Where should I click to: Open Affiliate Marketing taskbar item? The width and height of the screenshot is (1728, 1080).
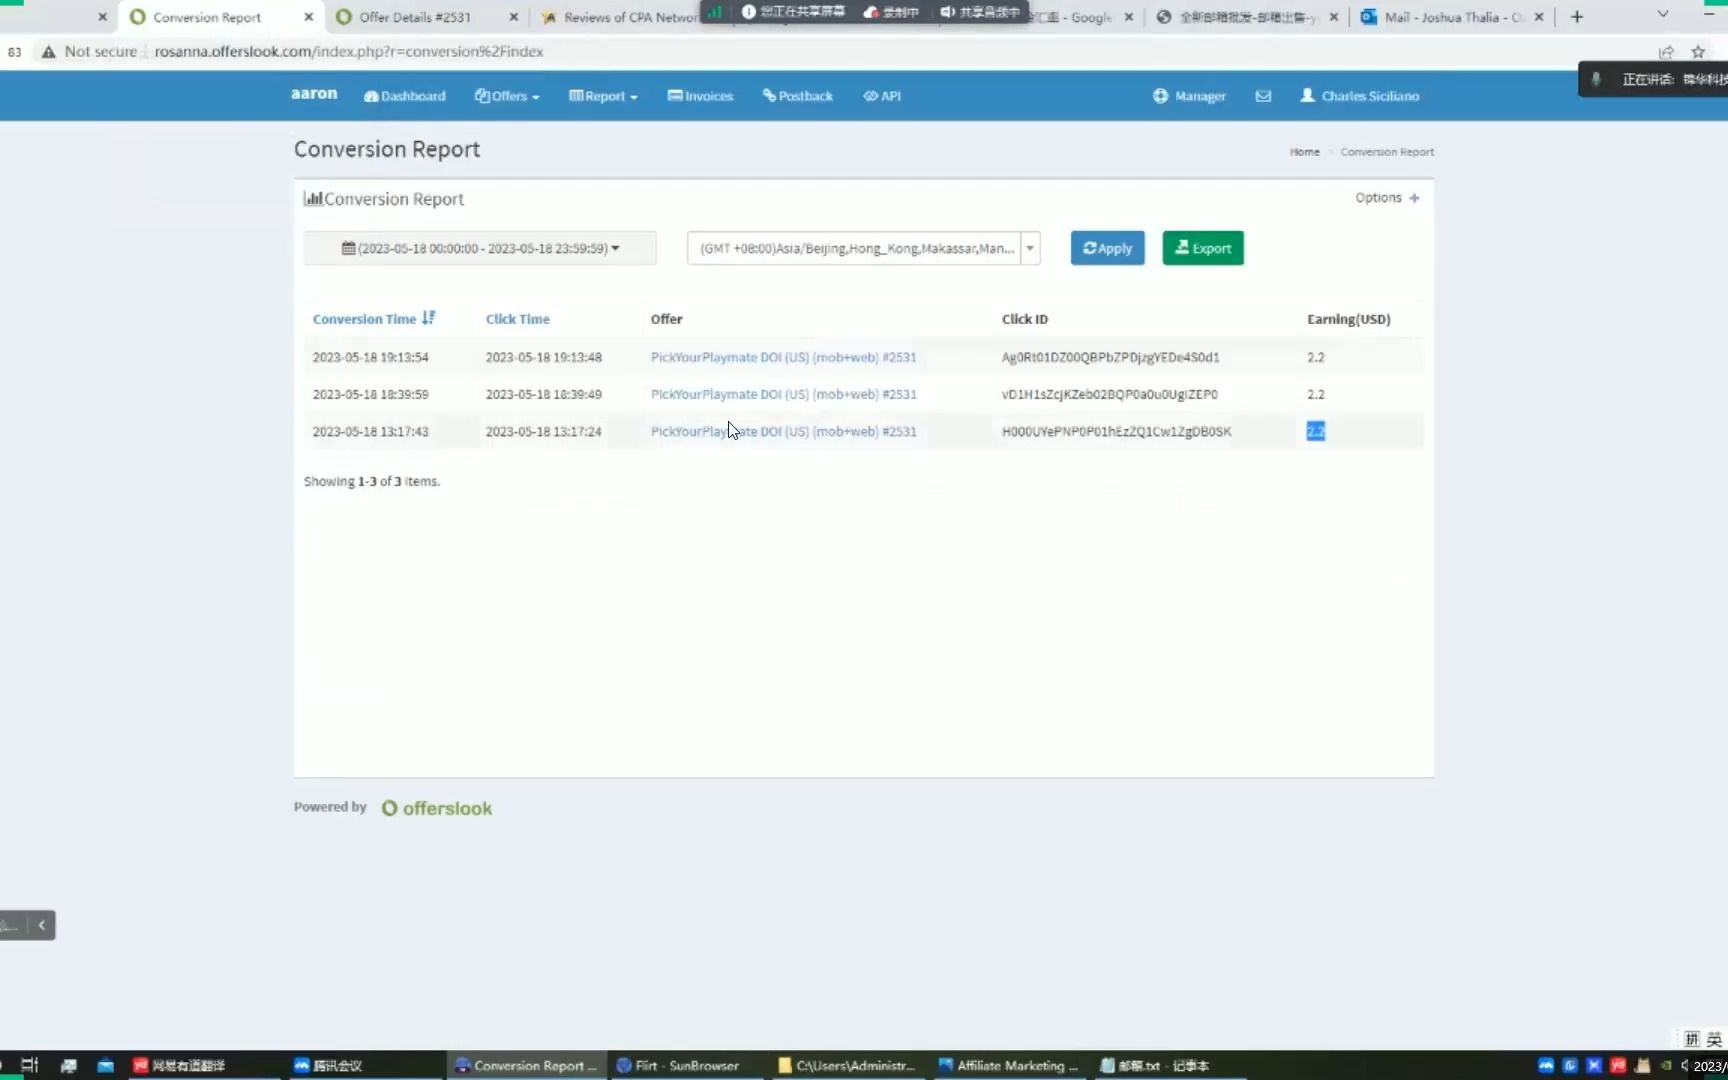tap(1008, 1065)
